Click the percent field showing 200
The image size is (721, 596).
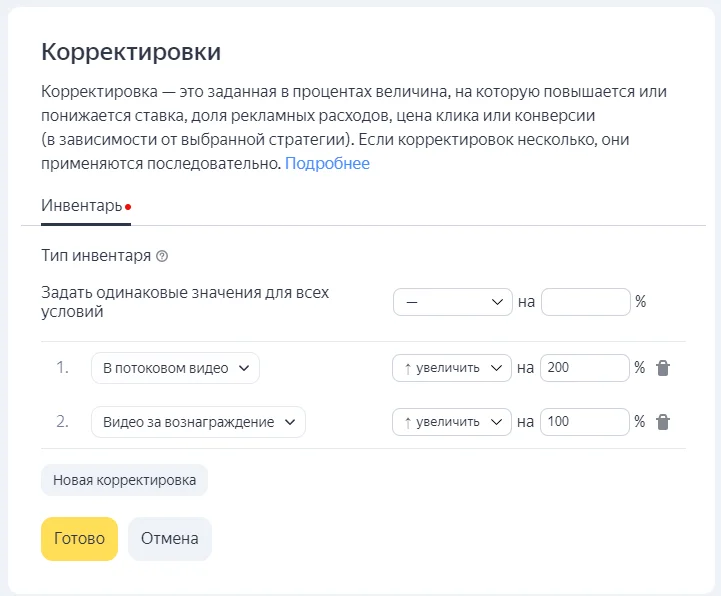584,368
